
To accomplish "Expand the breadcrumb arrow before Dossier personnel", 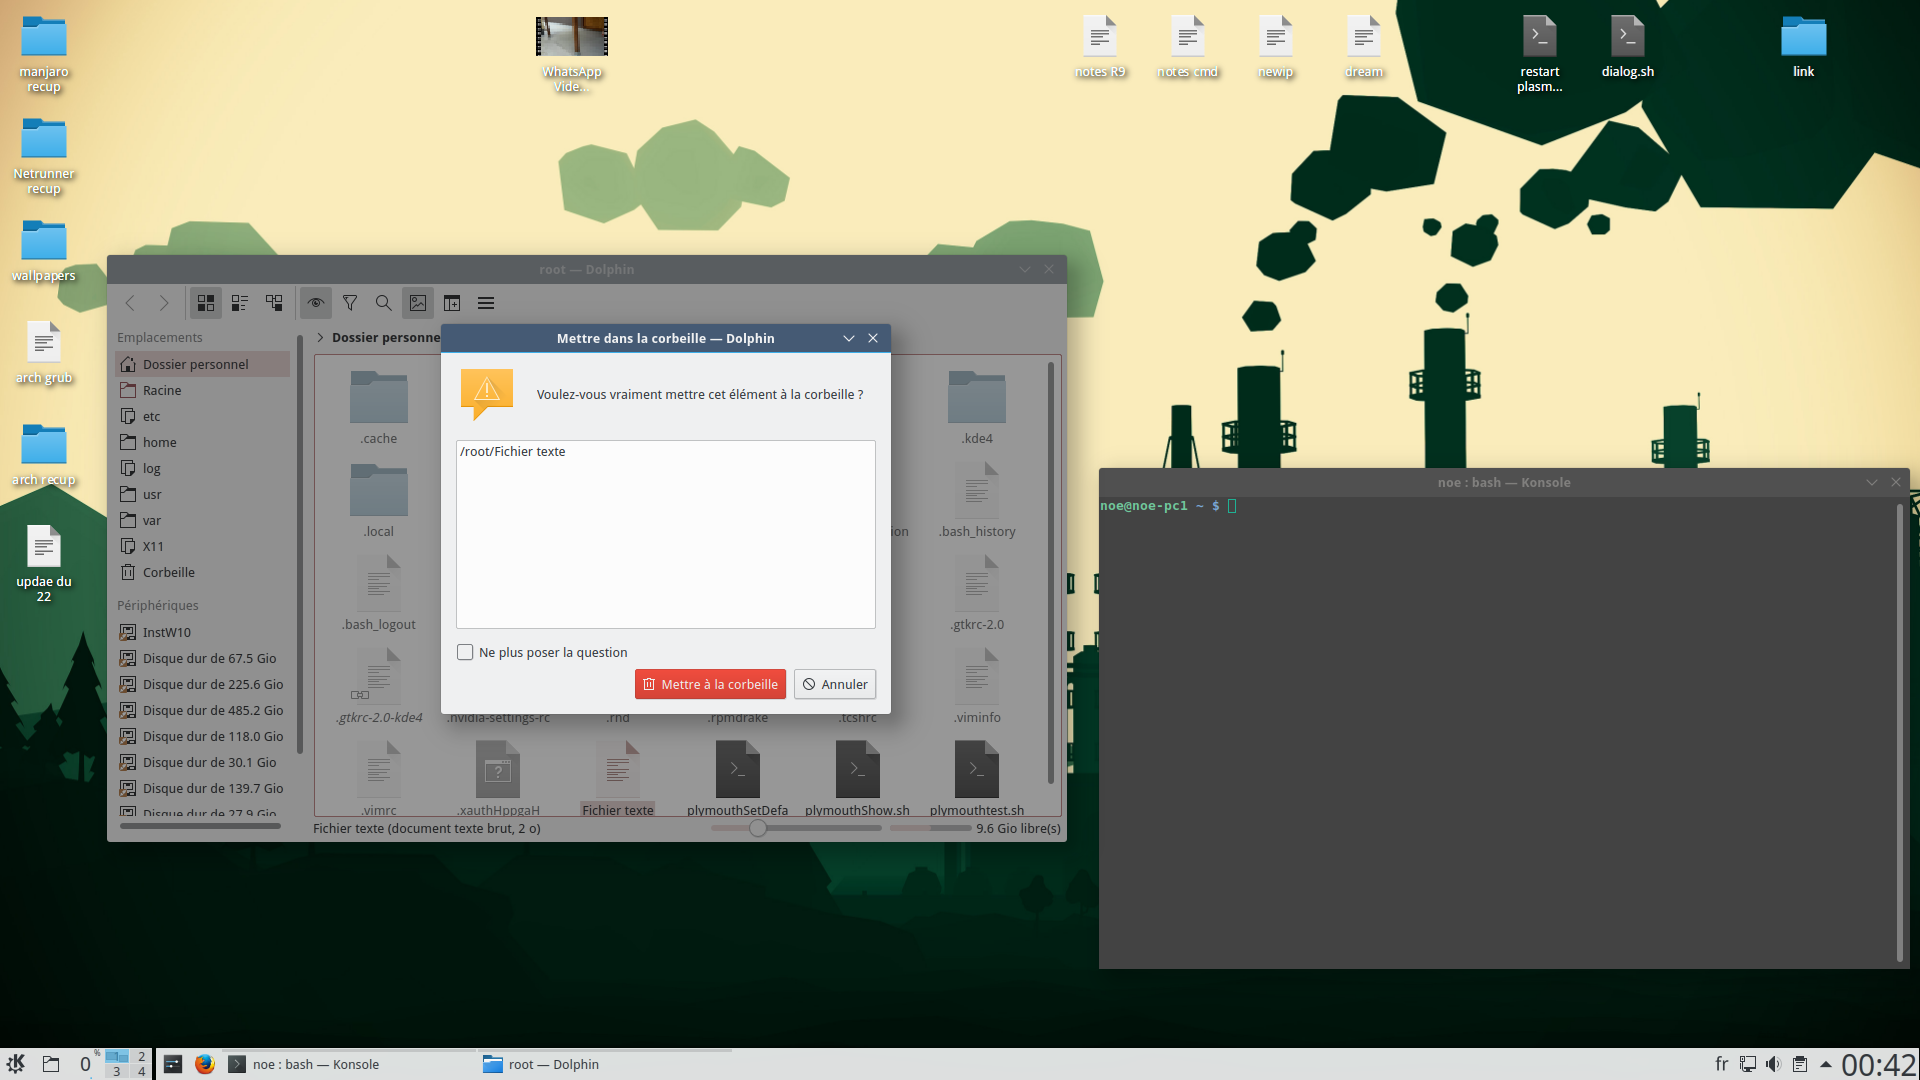I will [x=320, y=338].
